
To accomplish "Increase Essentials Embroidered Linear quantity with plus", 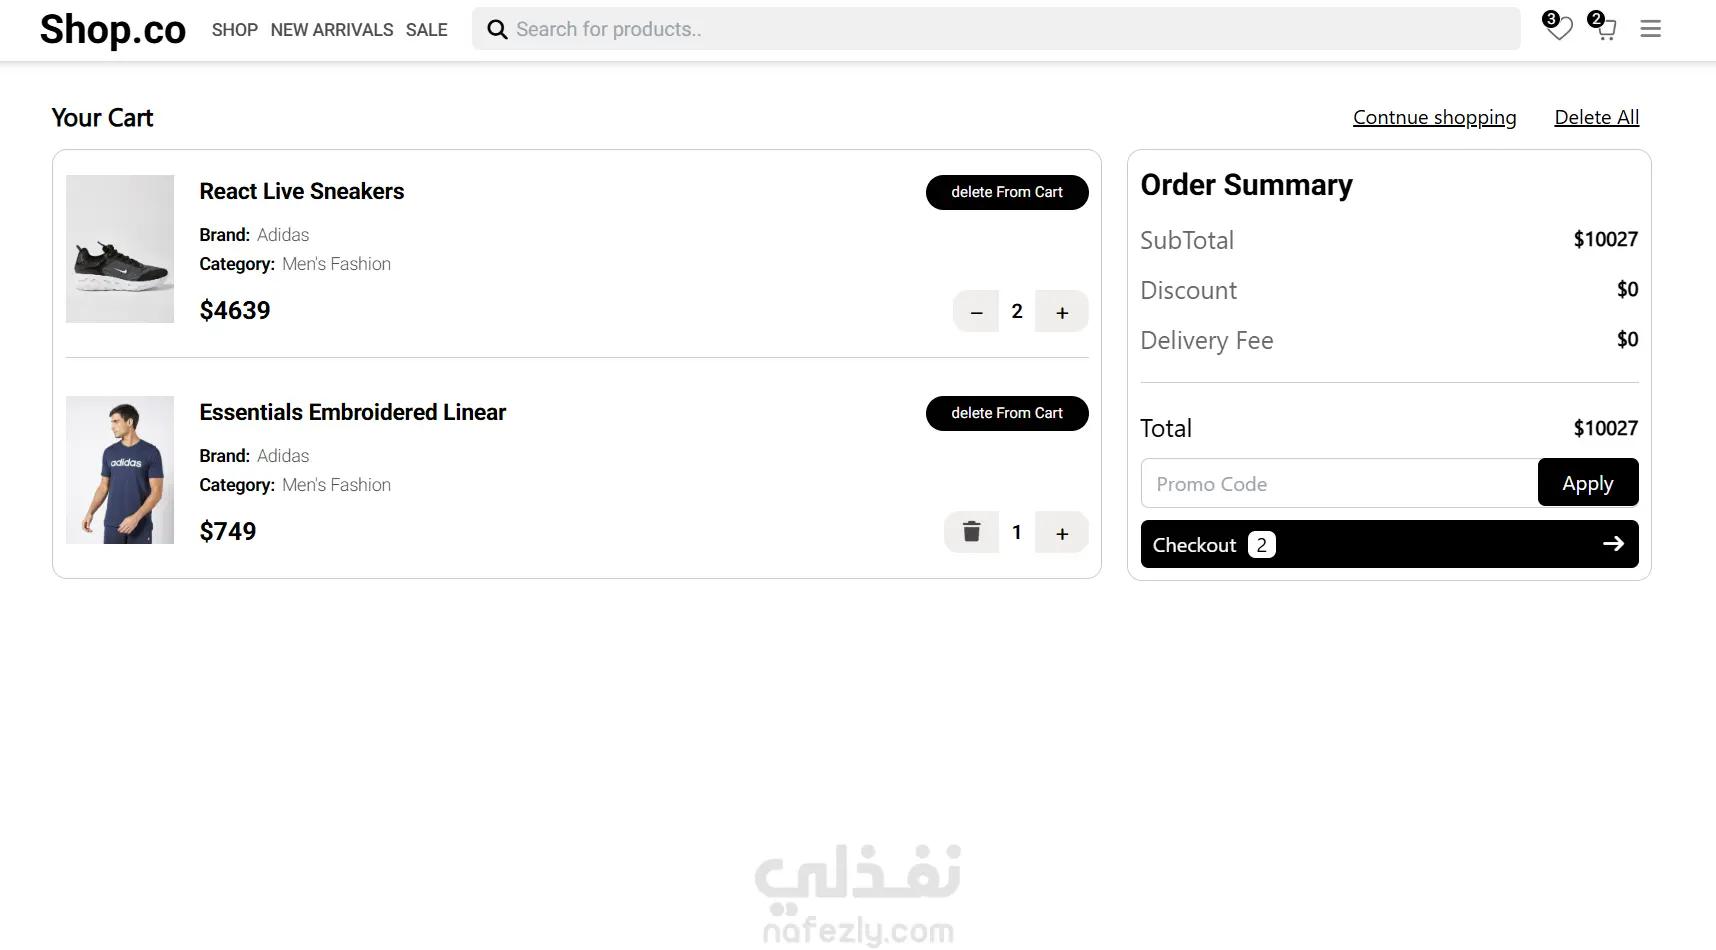I will (1062, 533).
